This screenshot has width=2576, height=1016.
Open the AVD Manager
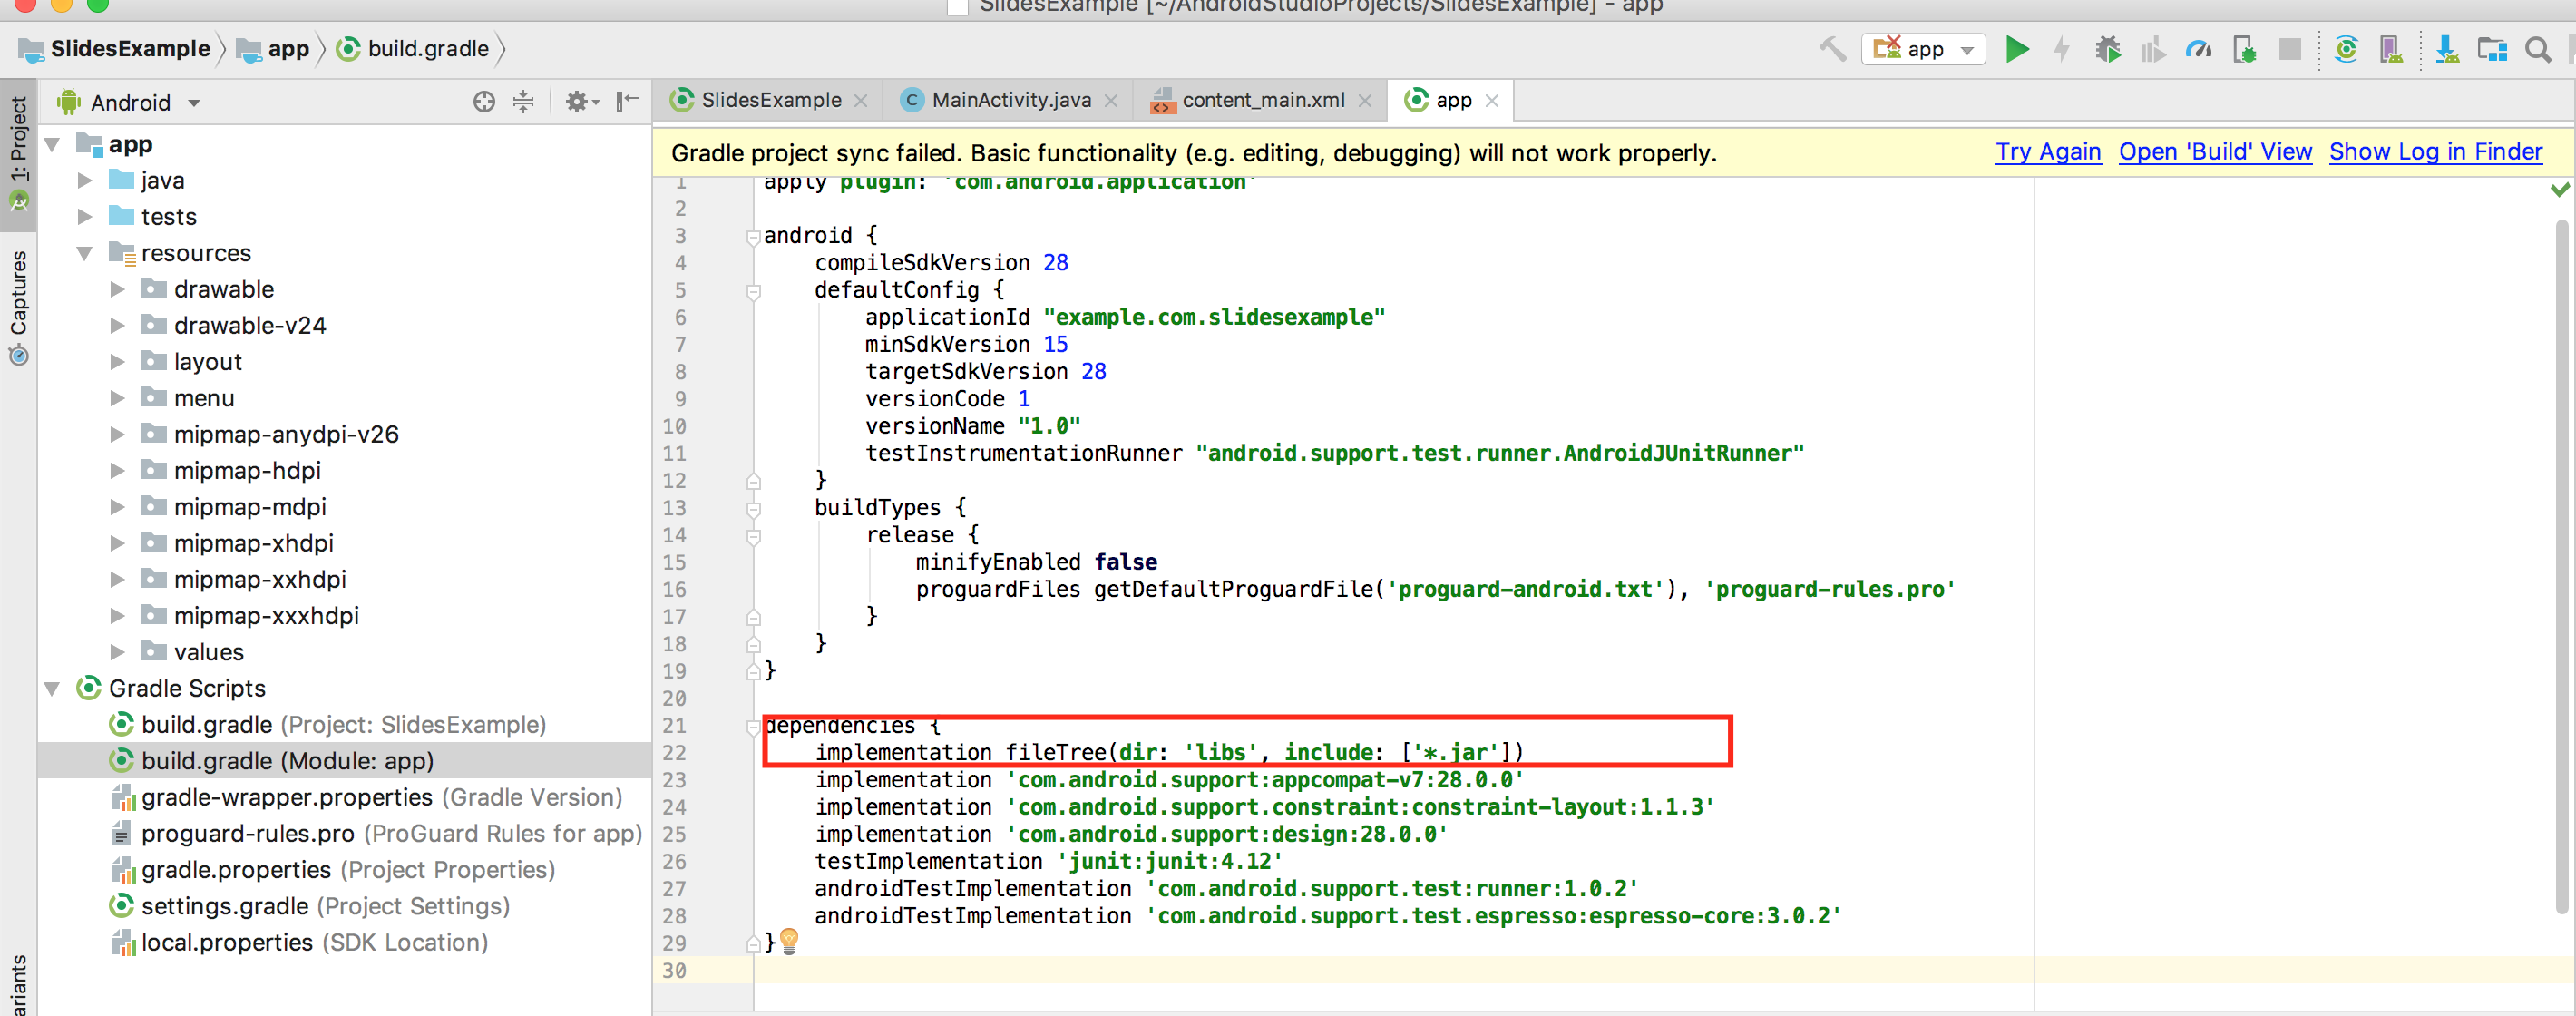pos(2392,49)
